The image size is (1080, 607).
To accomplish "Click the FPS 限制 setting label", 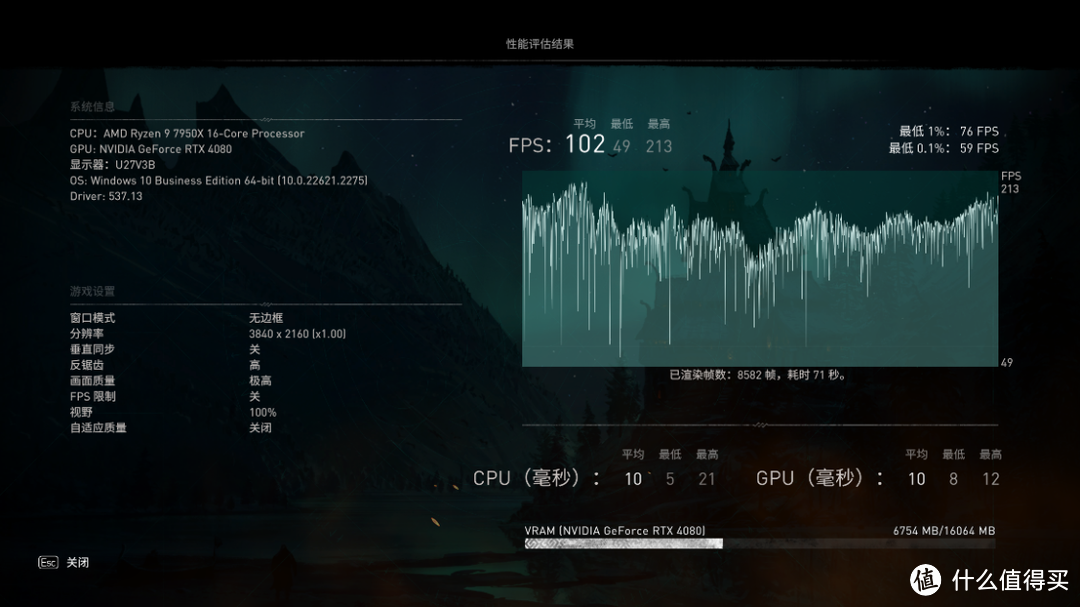I will pyautogui.click(x=92, y=396).
